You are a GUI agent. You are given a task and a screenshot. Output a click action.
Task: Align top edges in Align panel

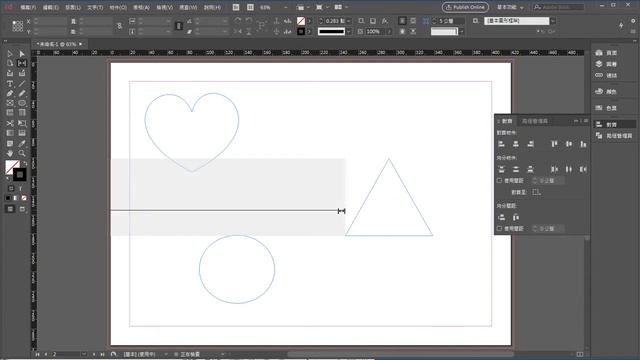point(554,144)
